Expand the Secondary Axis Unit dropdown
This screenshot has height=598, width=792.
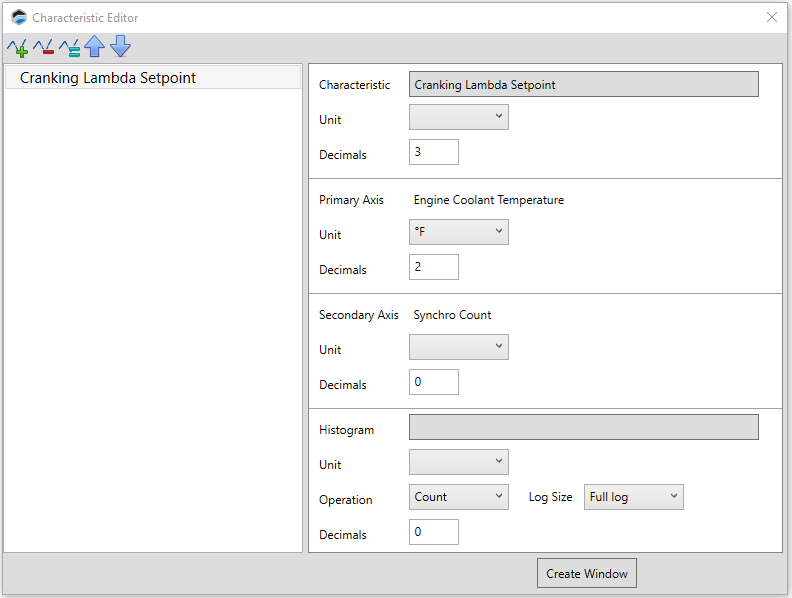pyautogui.click(x=458, y=348)
